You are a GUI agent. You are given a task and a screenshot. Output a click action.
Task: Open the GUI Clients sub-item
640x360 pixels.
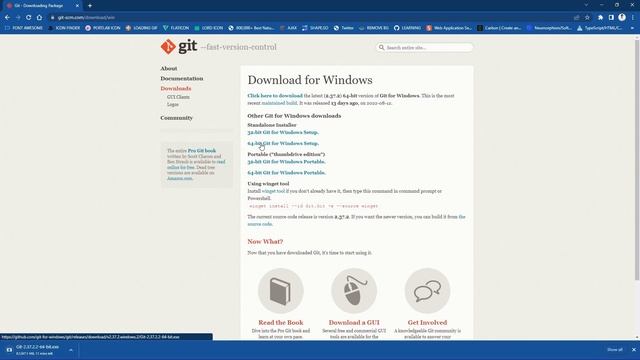pos(178,97)
